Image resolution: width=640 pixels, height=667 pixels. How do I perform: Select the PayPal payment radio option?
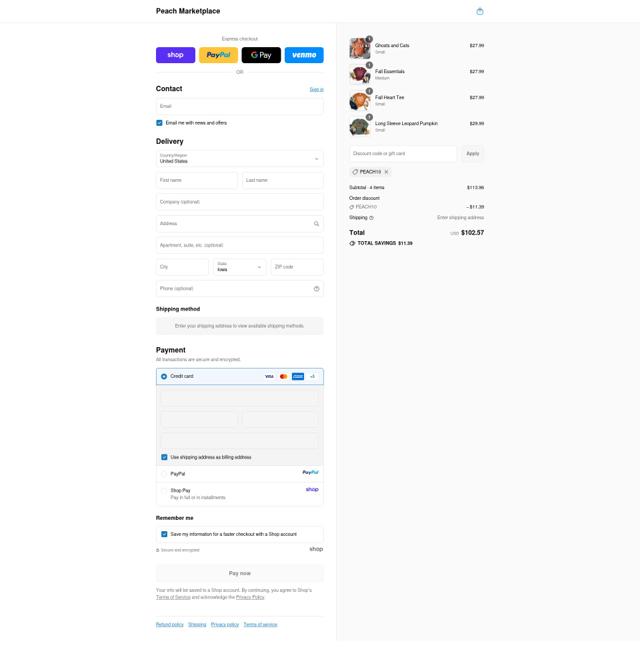click(164, 474)
